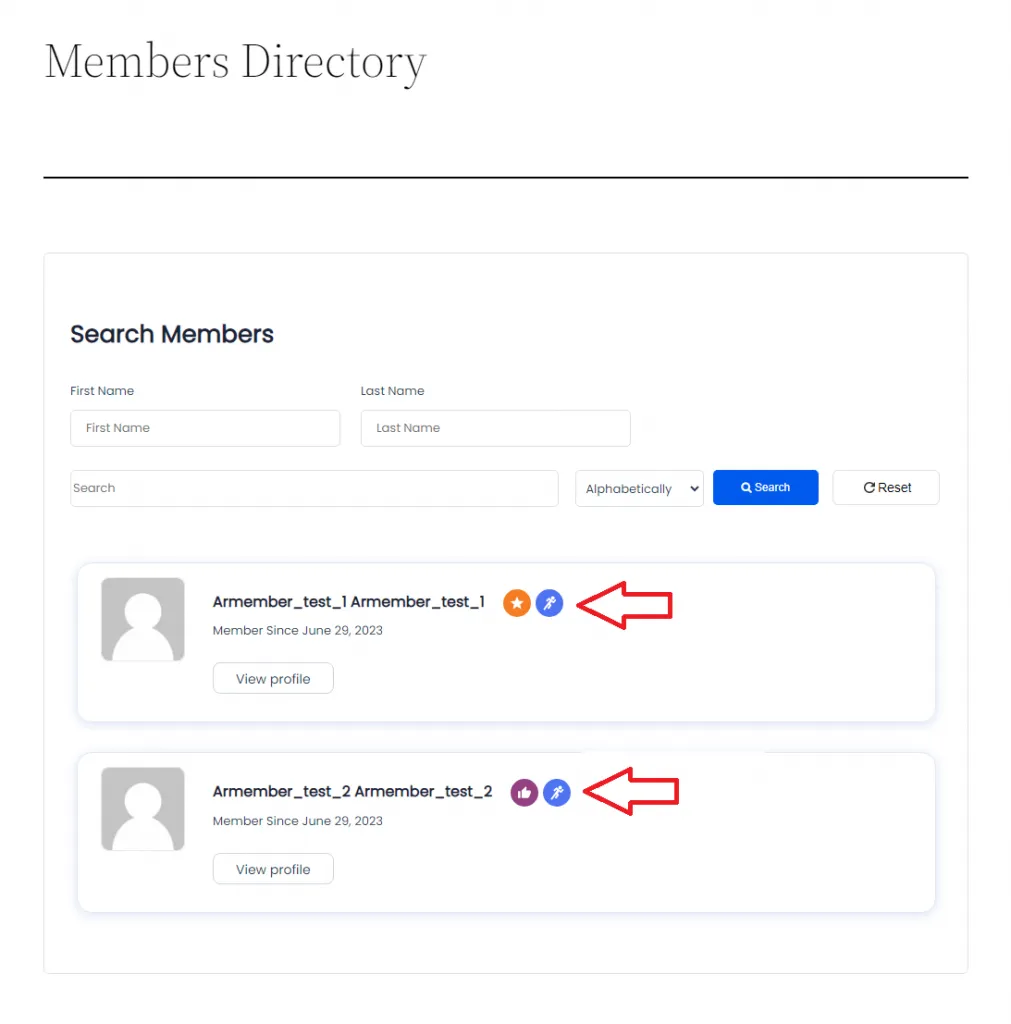Click the magnifier icon in the Search button
The image size is (1011, 1024).
click(746, 488)
